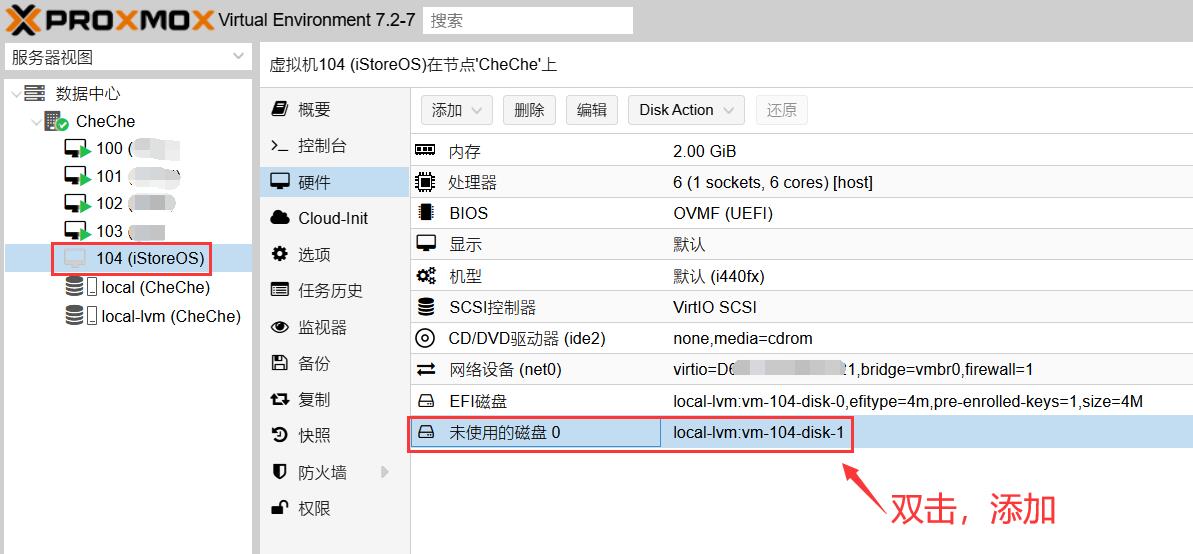Collapse the CheChe node
This screenshot has width=1193, height=554.
(x=36, y=122)
